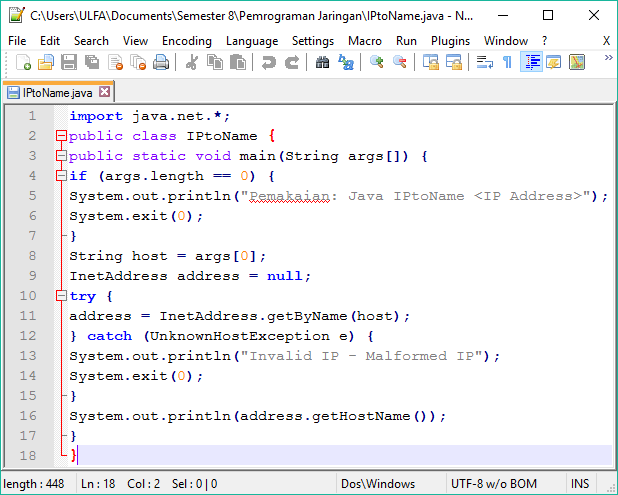Open the Search menu

pos(91,41)
